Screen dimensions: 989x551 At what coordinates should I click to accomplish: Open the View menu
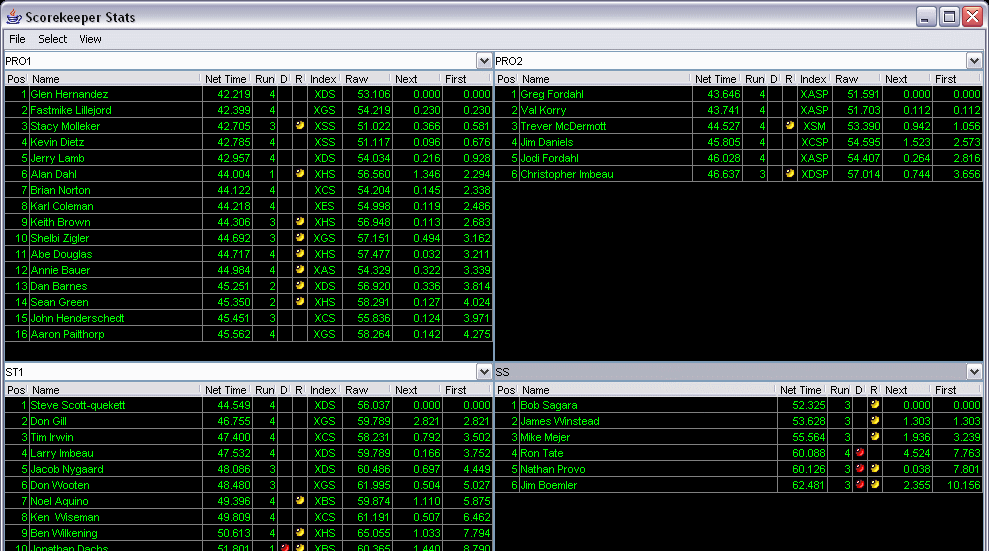click(x=90, y=39)
